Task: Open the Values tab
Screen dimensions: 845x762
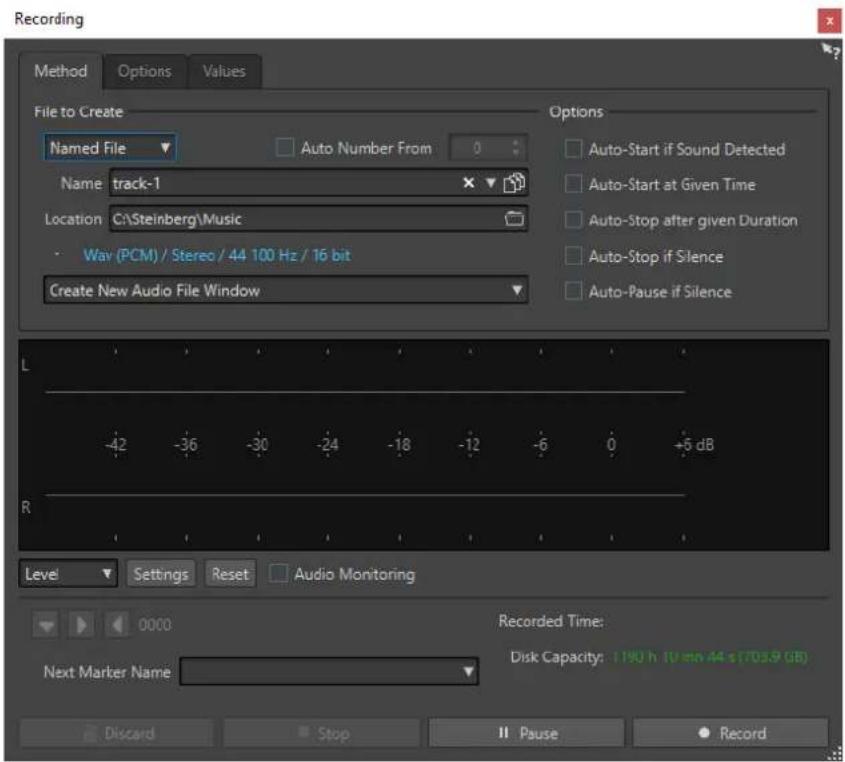Action: [x=224, y=71]
